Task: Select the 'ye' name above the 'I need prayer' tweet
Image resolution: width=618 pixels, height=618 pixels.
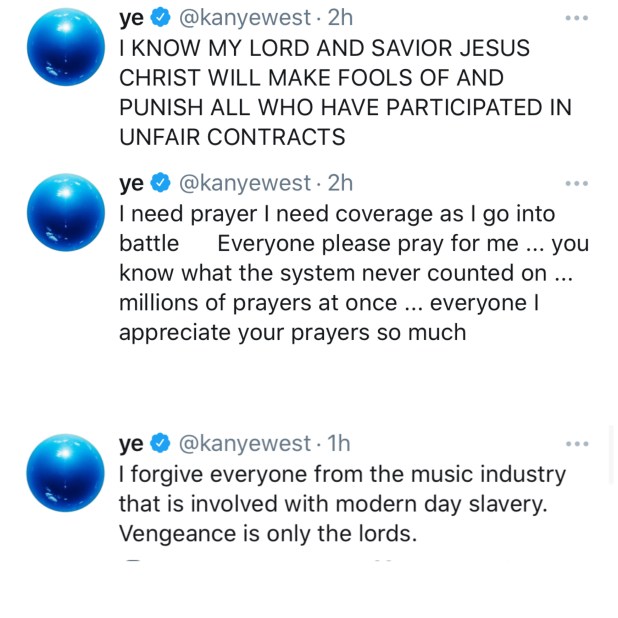Action: point(131,183)
